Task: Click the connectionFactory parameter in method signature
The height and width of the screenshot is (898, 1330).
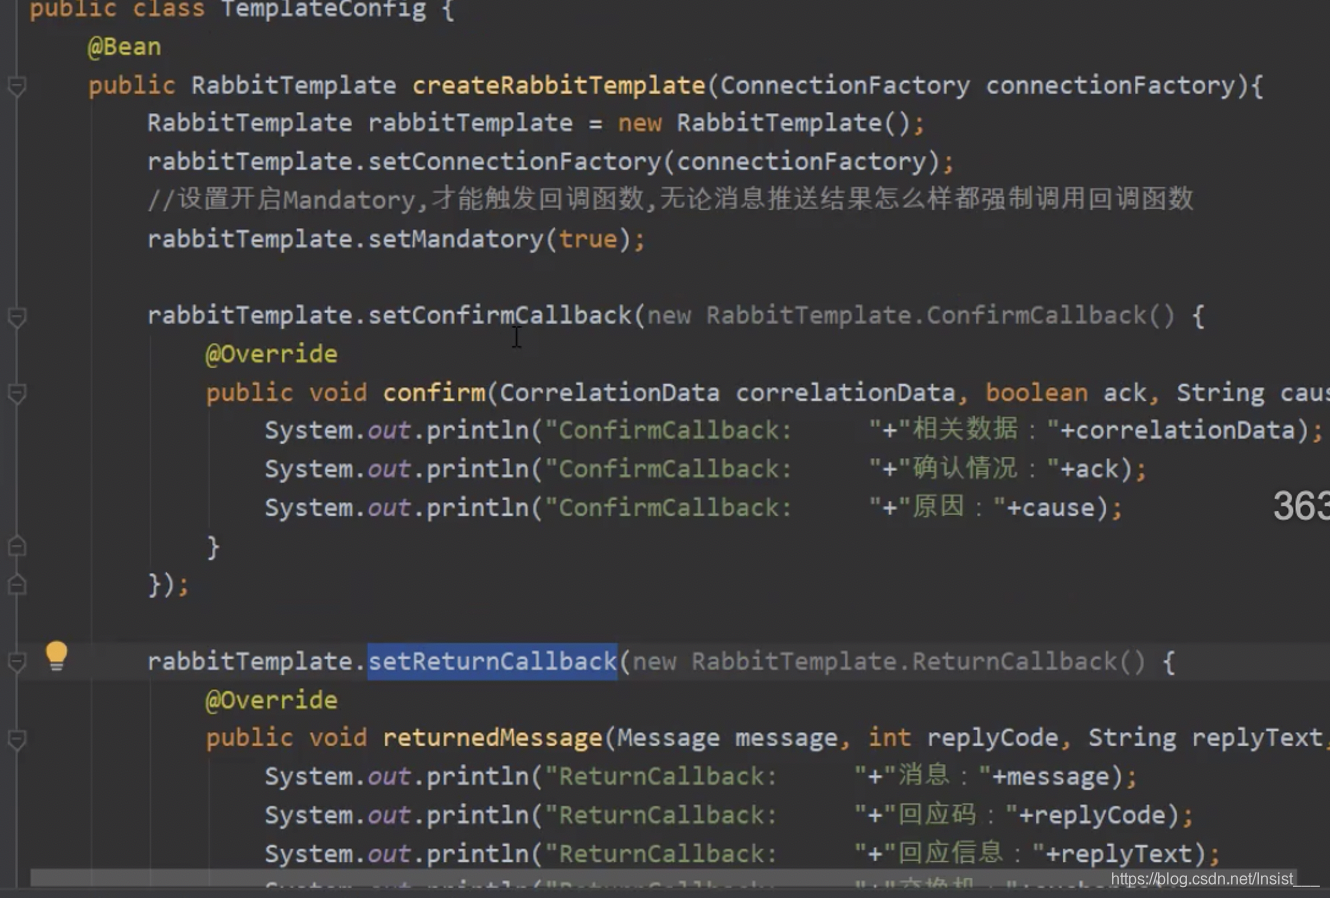Action: [x=1111, y=85]
